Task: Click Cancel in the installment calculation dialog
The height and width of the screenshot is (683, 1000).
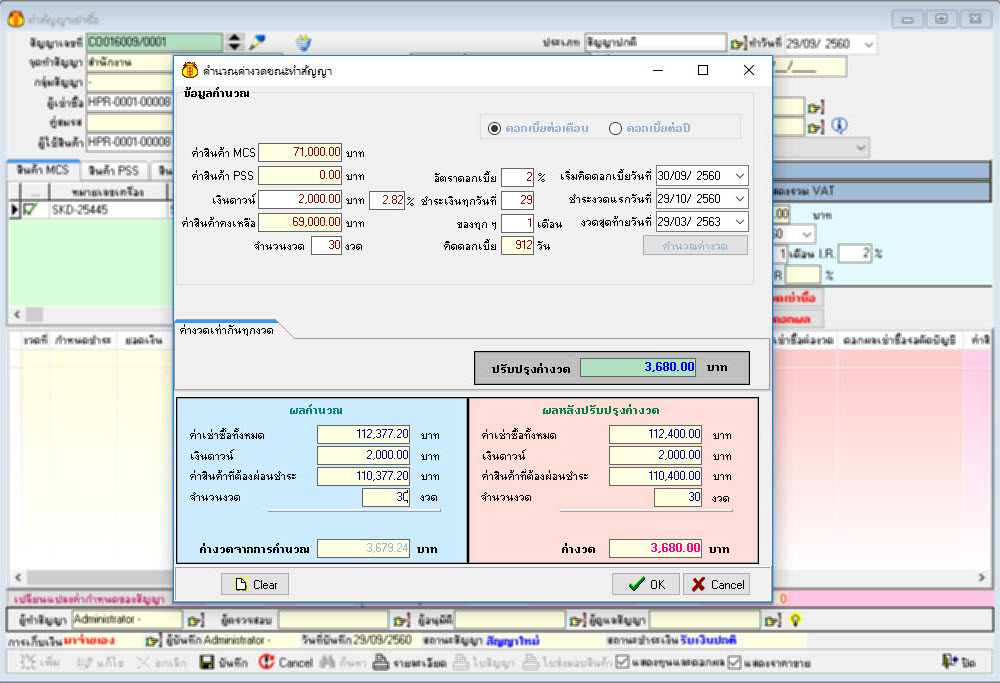Action: [x=717, y=584]
